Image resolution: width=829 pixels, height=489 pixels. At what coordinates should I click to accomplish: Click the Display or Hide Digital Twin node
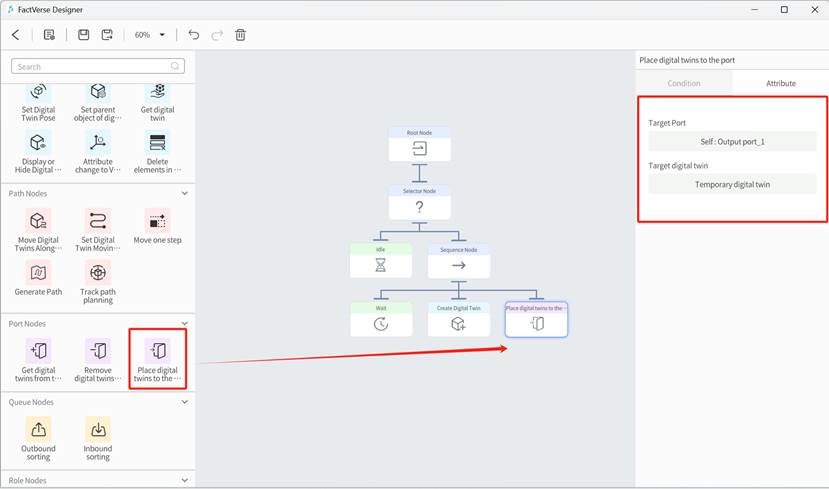coord(38,143)
